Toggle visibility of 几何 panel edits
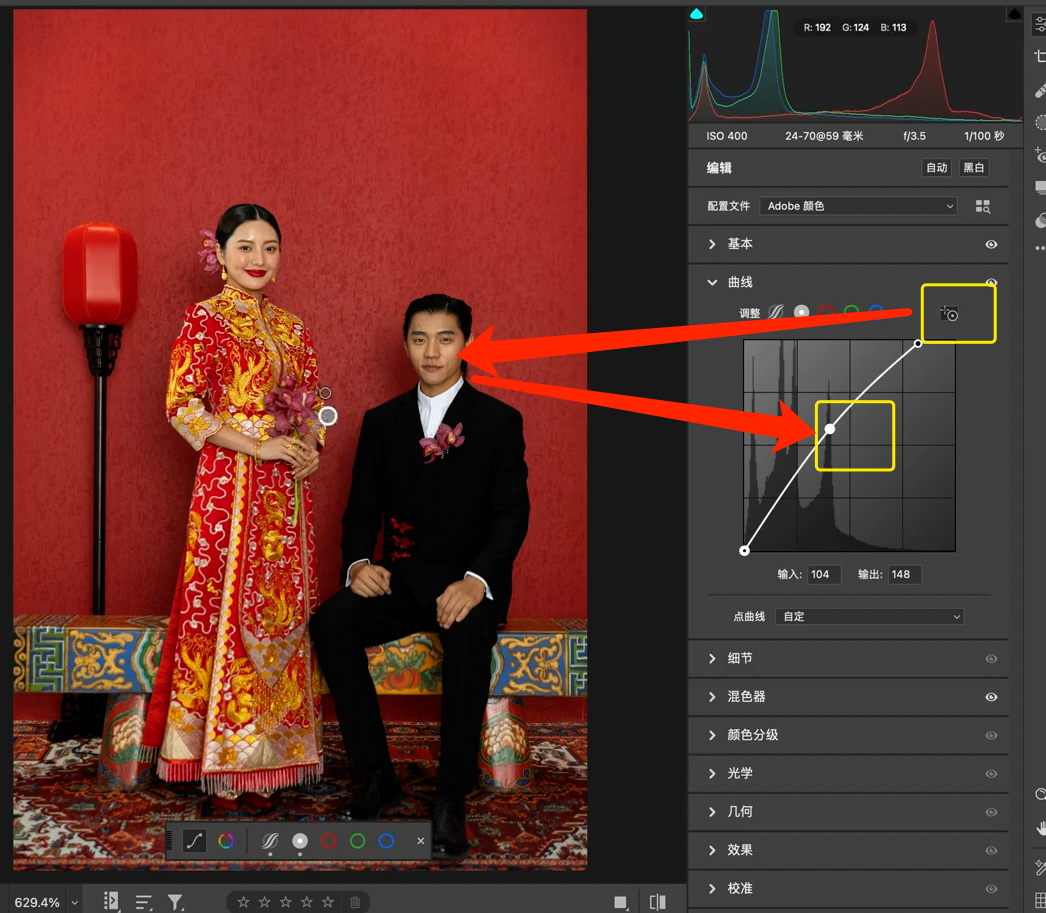The width and height of the screenshot is (1046, 913). (991, 812)
